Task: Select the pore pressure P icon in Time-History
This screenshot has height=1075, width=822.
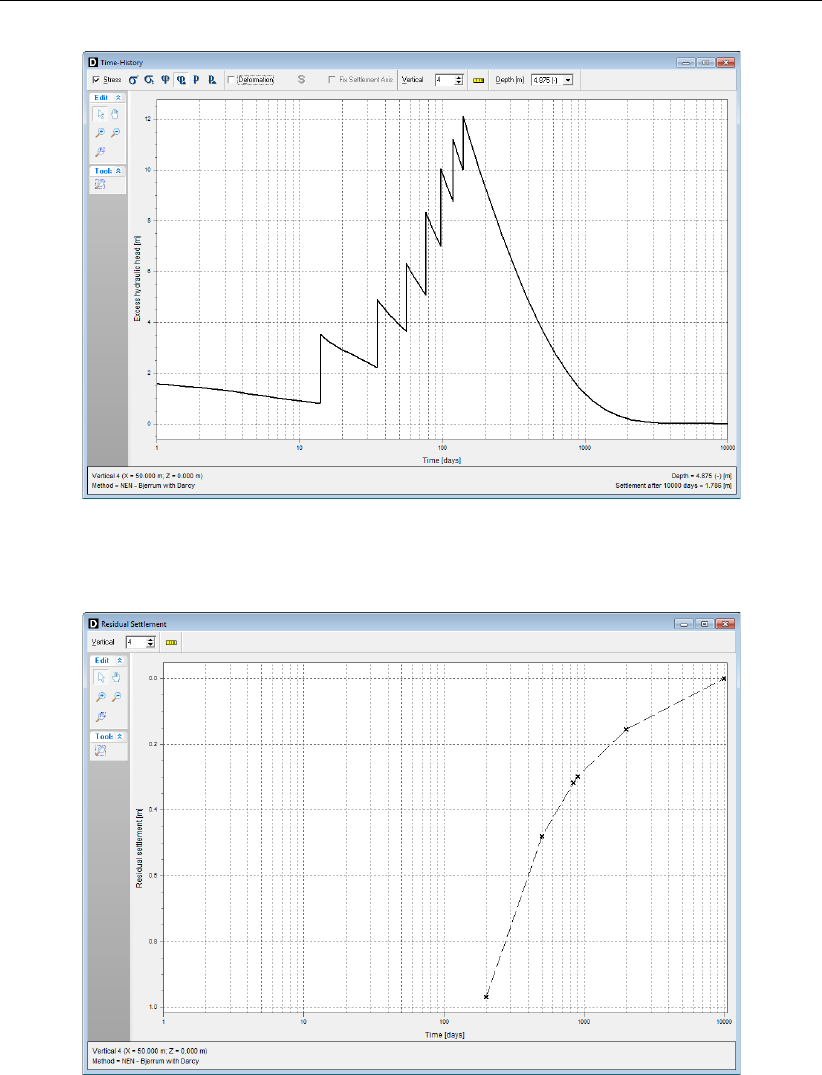Action: (x=196, y=80)
